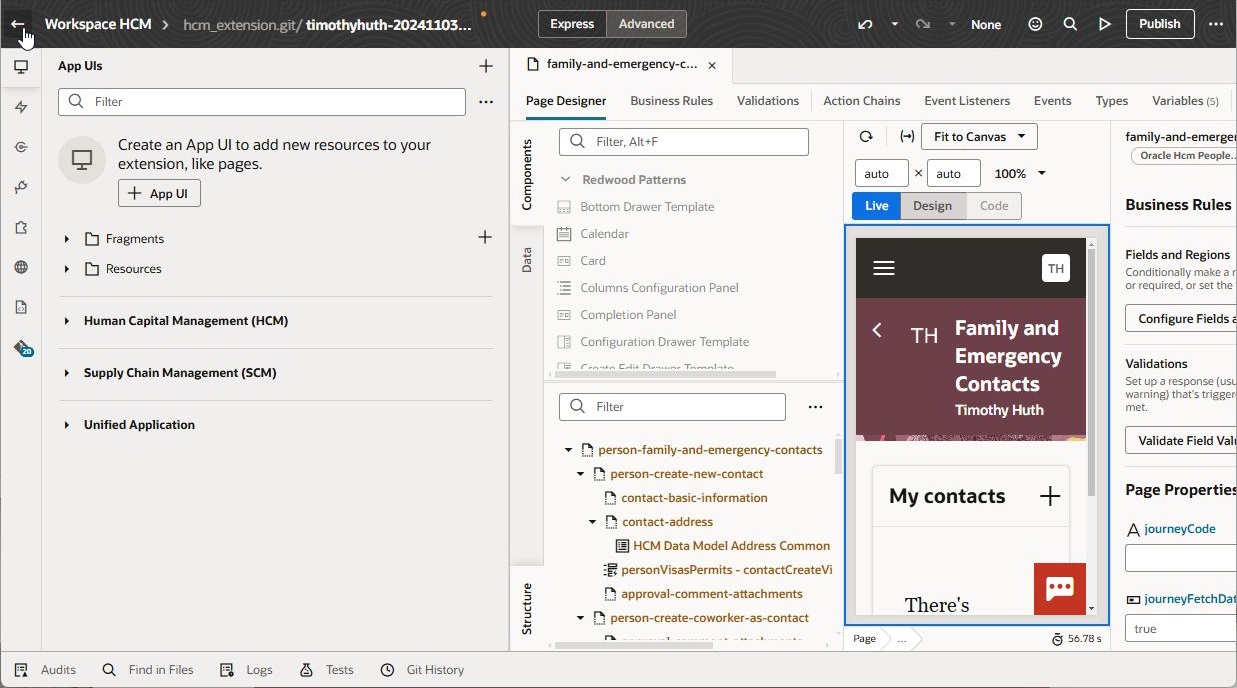Click the back arrow in header
The width and height of the screenshot is (1237, 688).
pos(18,24)
